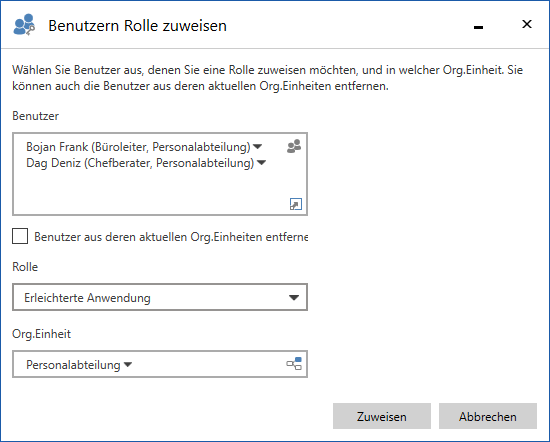Select the Bojan Frank user entry
Viewport: 550px width, 442px height.
(138, 147)
